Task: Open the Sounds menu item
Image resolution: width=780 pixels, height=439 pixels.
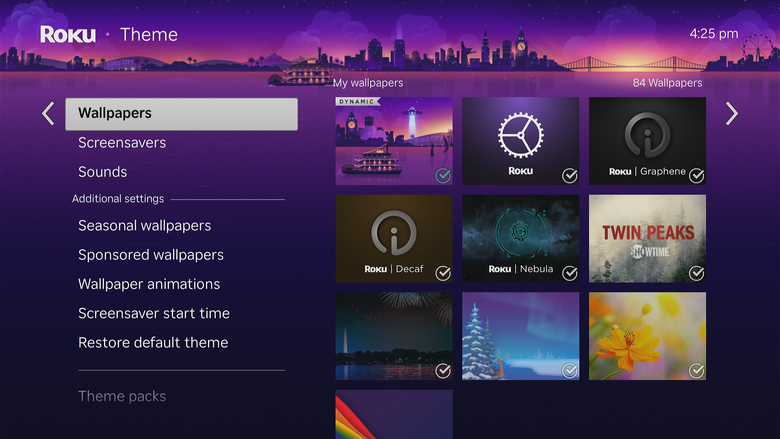Action: click(x=102, y=172)
